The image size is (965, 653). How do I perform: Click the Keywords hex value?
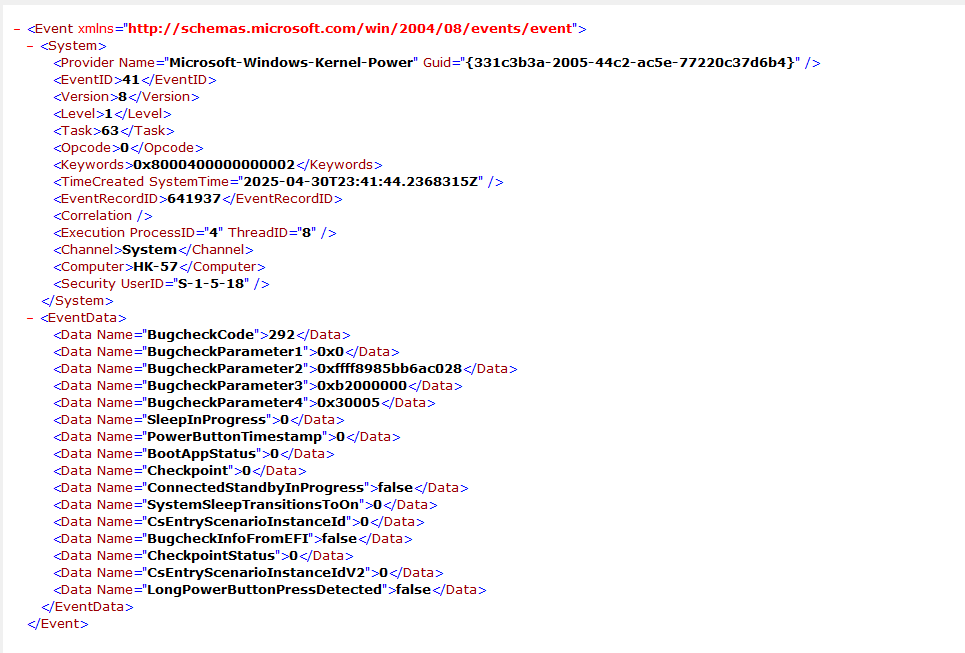pyautogui.click(x=214, y=165)
